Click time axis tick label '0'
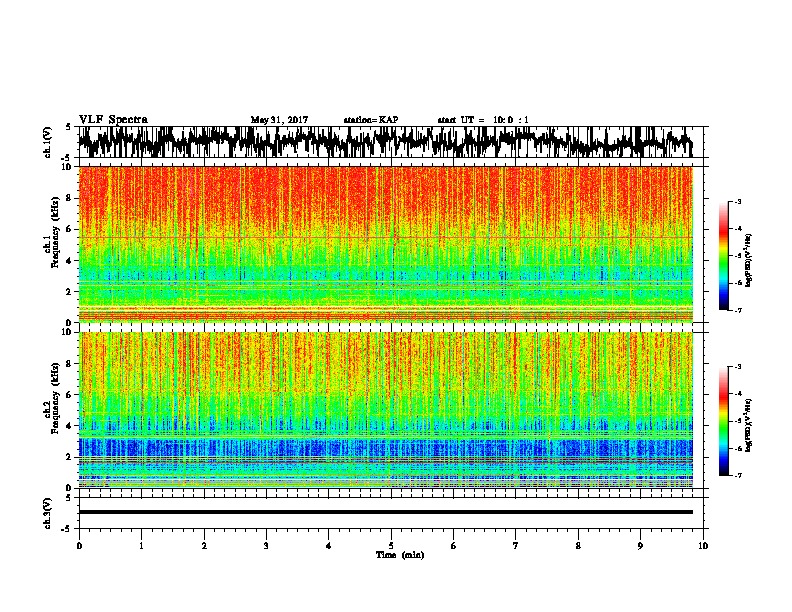Screen dimensions: 792x612 pyautogui.click(x=79, y=546)
